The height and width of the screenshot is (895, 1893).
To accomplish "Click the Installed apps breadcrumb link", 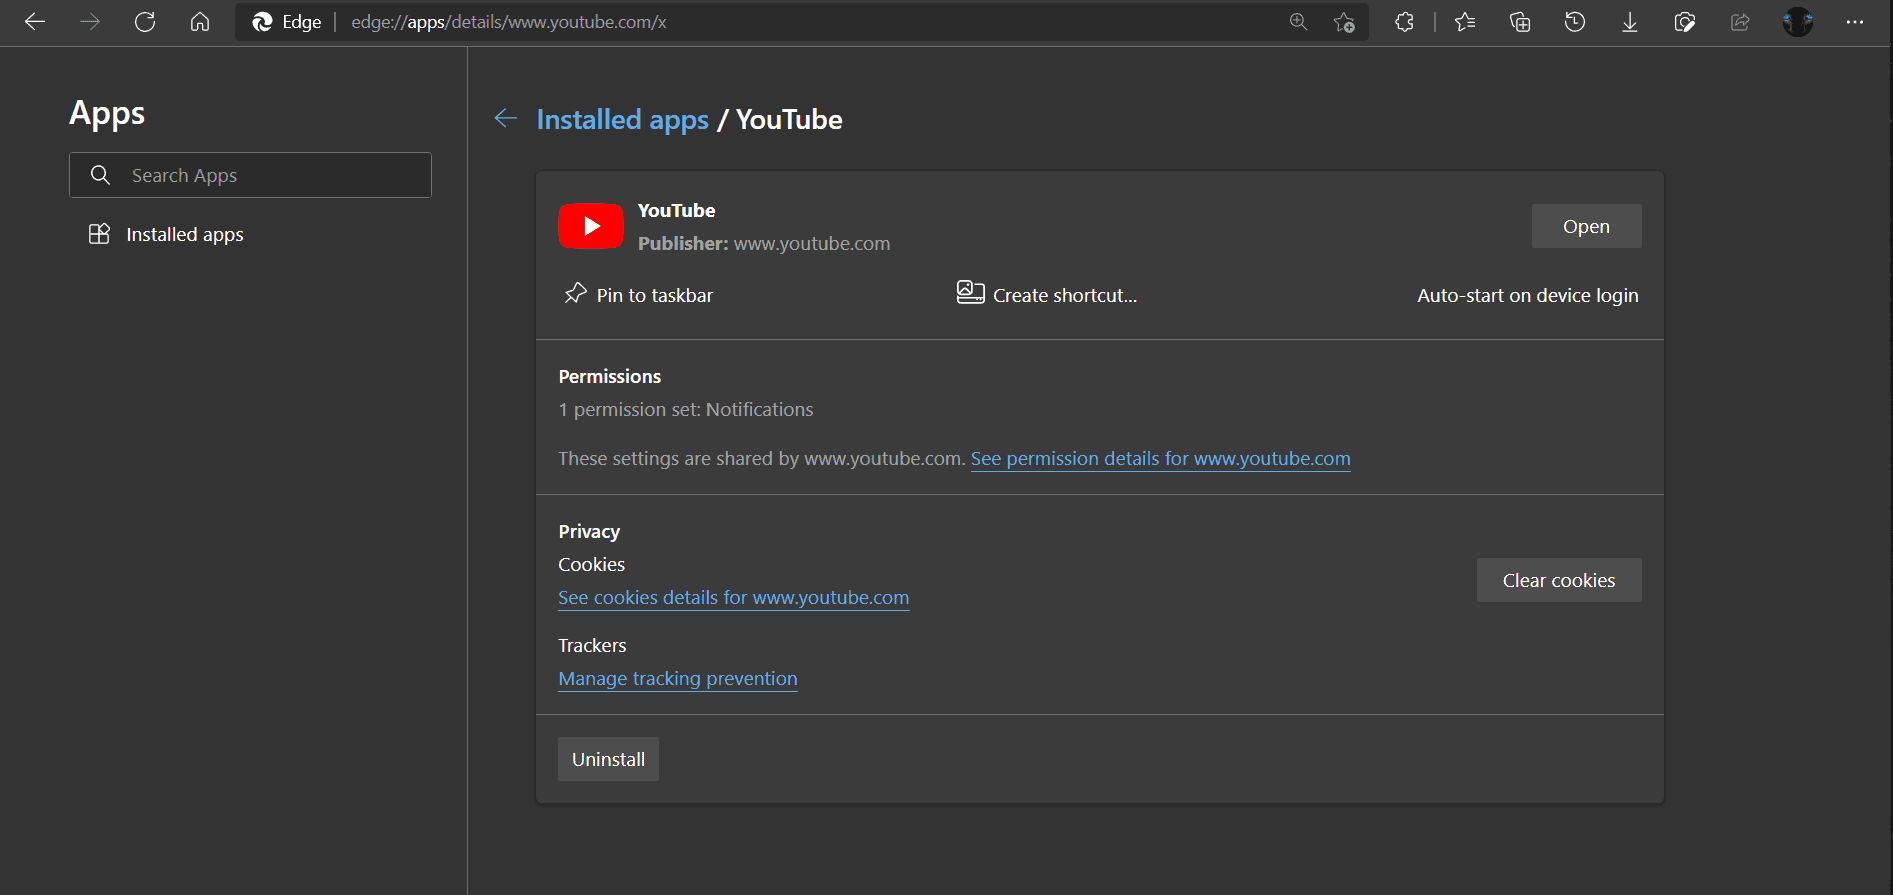I will click(622, 120).
